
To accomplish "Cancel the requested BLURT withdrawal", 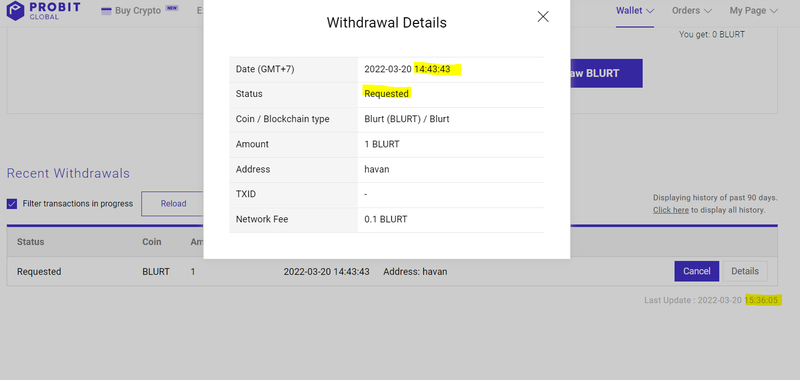I will coord(696,271).
